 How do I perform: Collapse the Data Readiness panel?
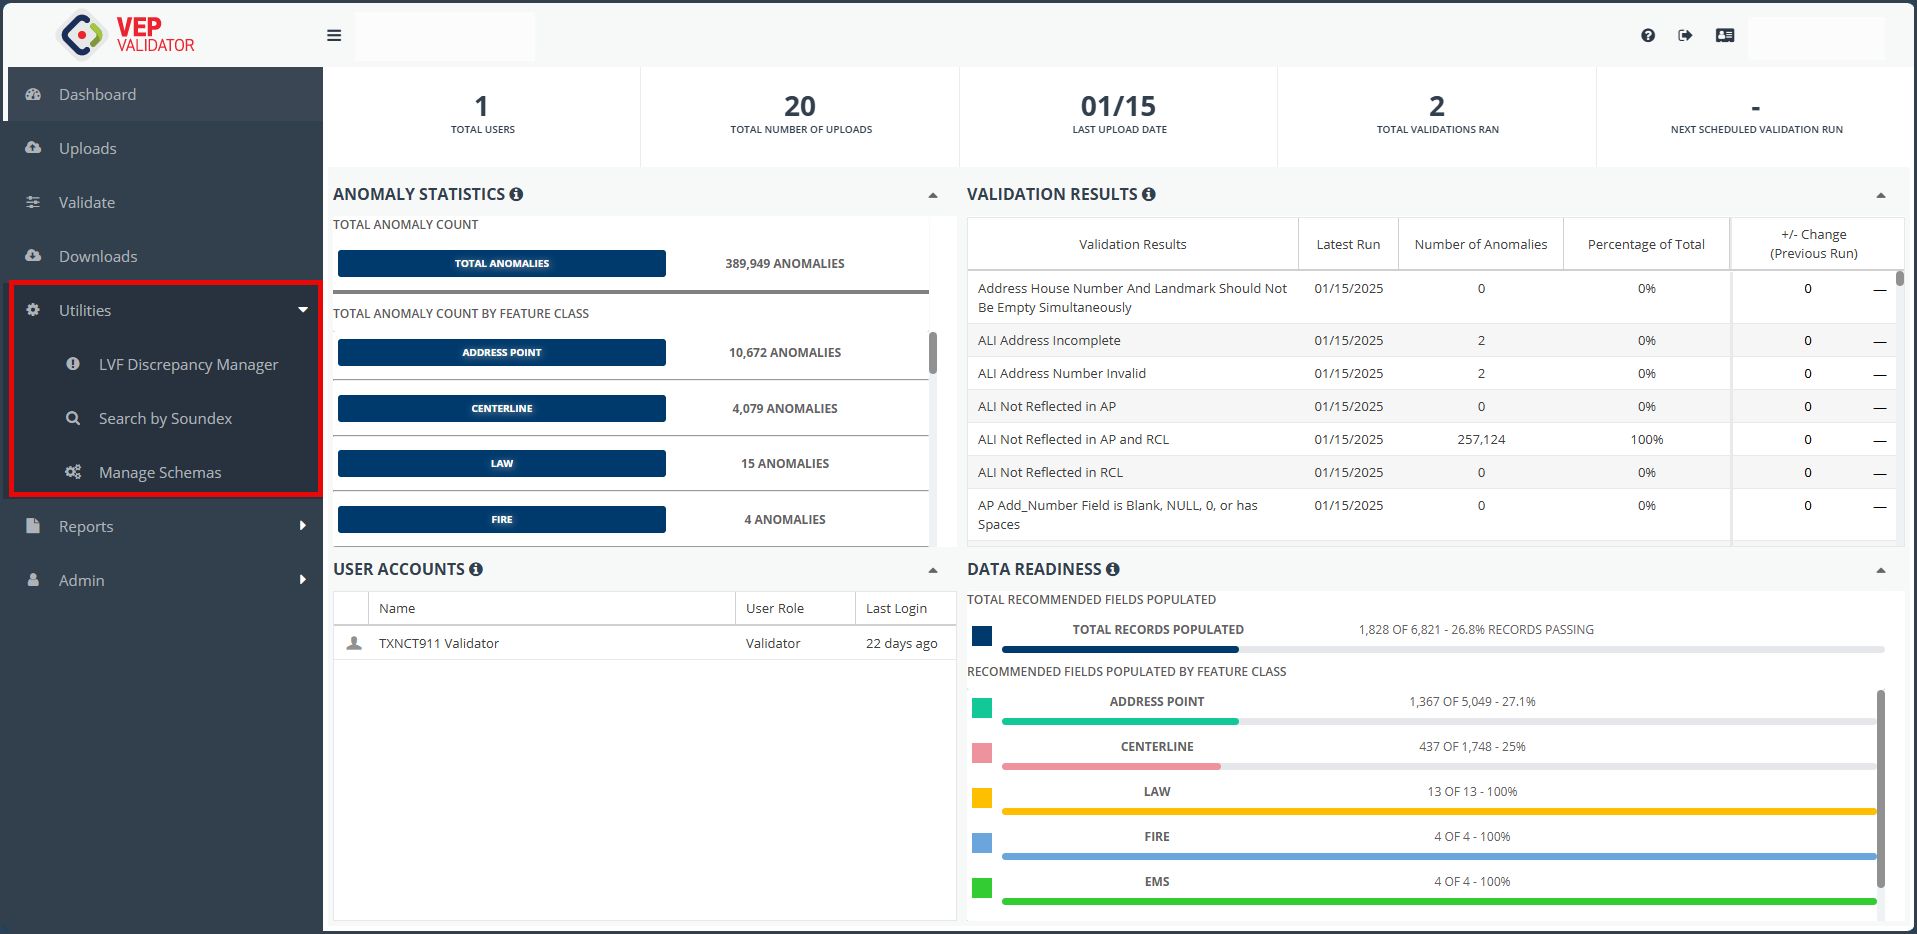(1881, 571)
